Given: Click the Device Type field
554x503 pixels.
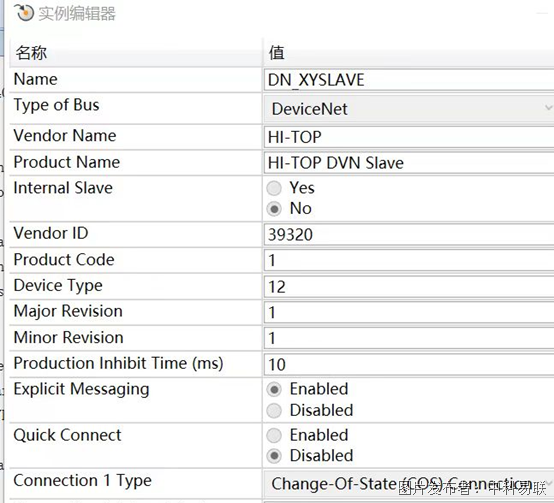Looking at the screenshot, I should [409, 286].
